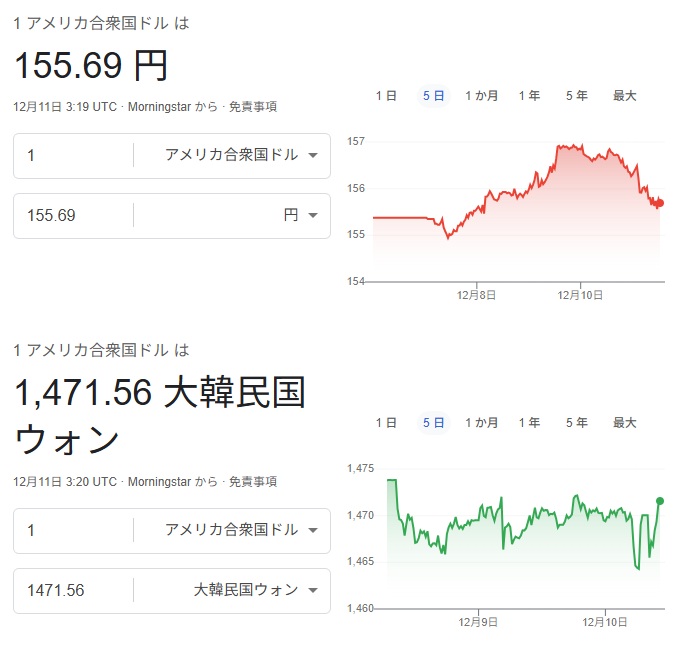Select the 1日 range on won chart
674x659 pixels.
click(x=386, y=423)
